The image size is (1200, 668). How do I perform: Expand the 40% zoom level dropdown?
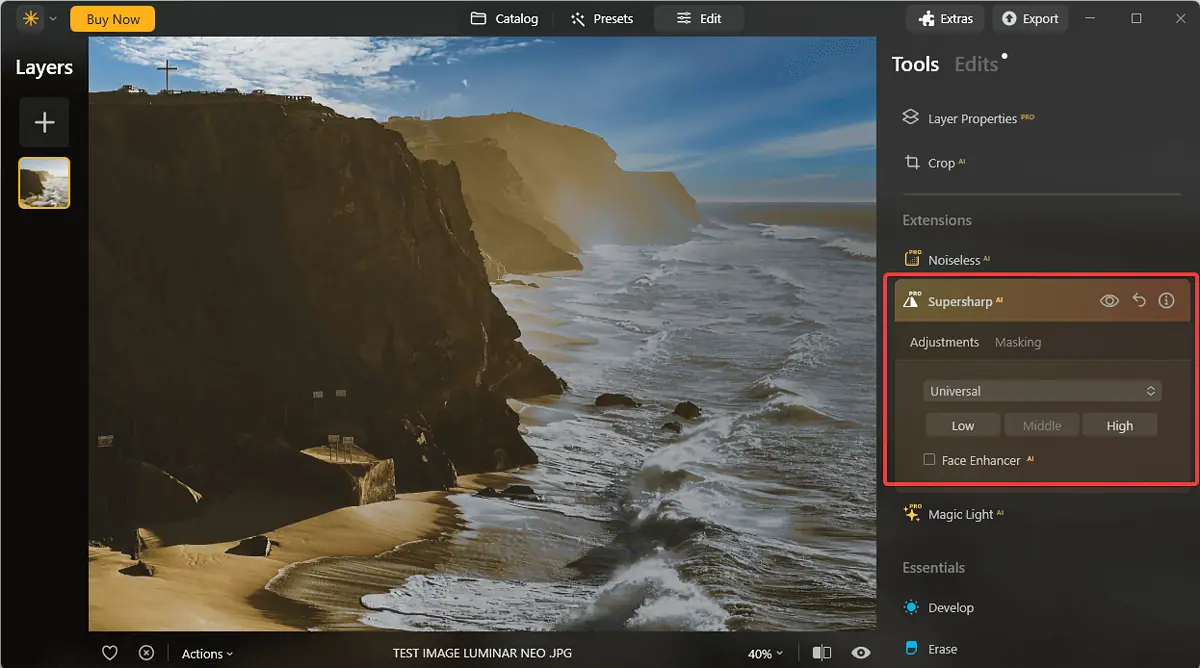(765, 654)
